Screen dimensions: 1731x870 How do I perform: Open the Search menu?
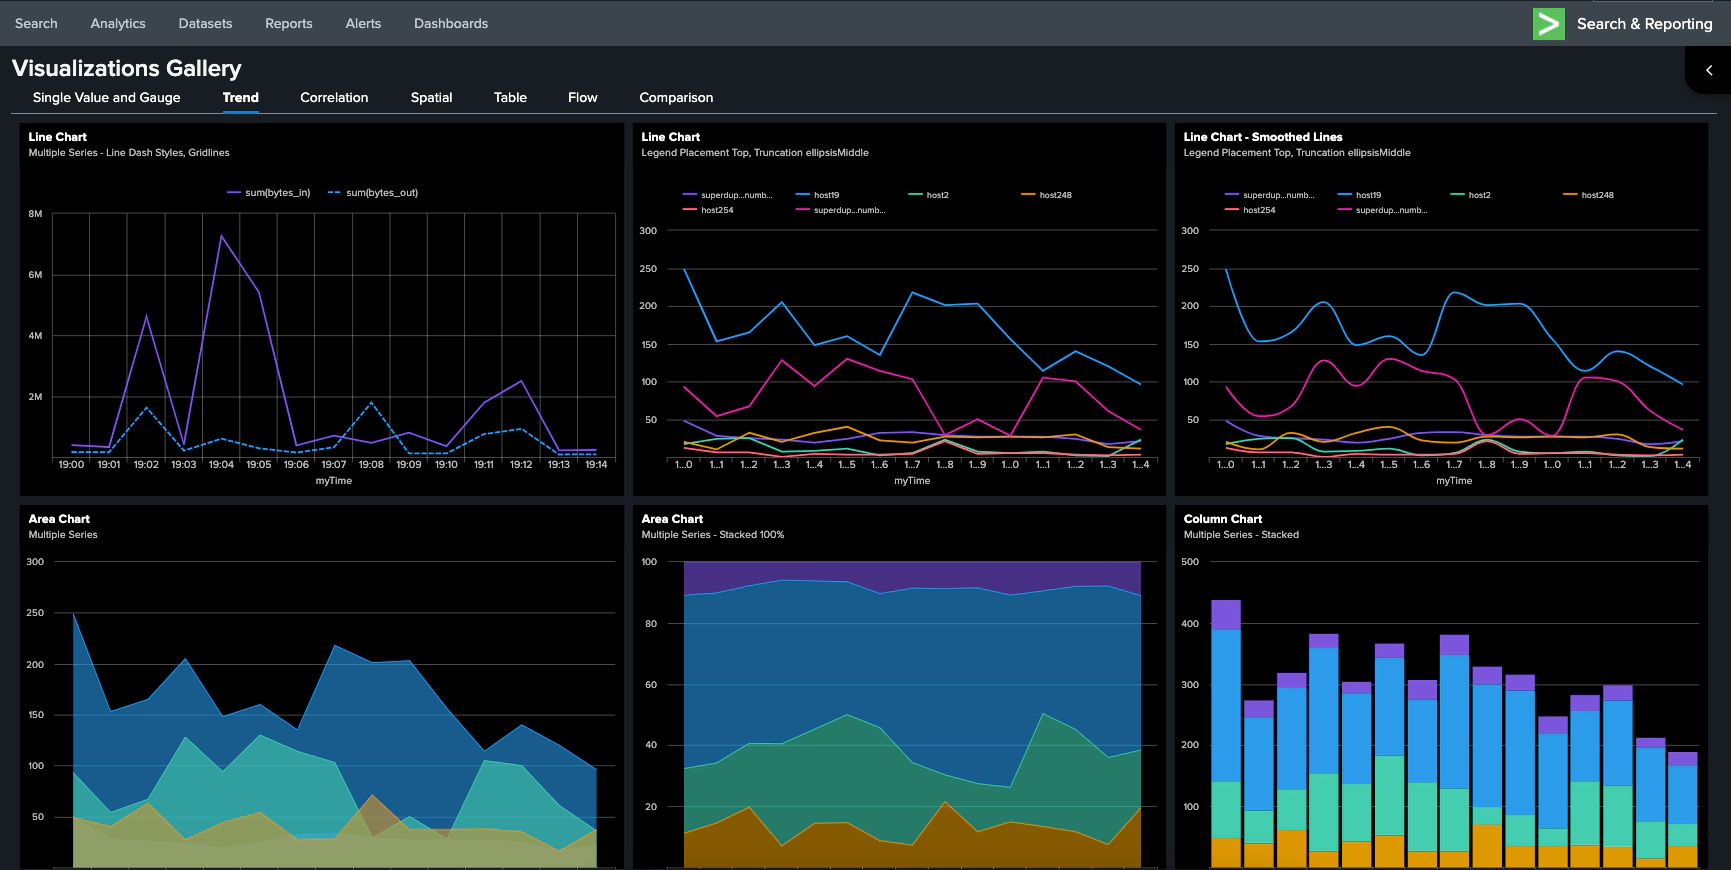click(36, 23)
